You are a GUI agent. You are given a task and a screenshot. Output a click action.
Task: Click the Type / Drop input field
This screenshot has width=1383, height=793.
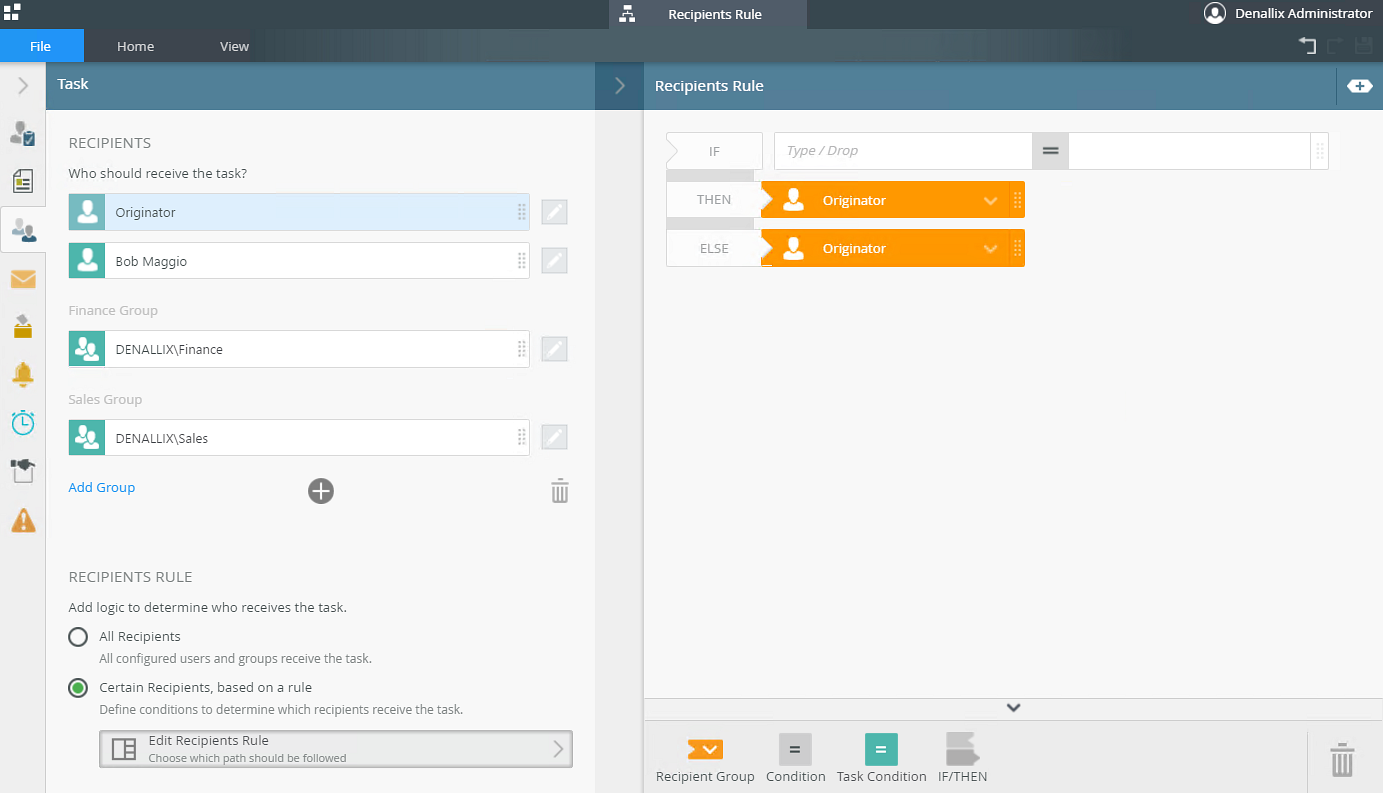coord(903,151)
